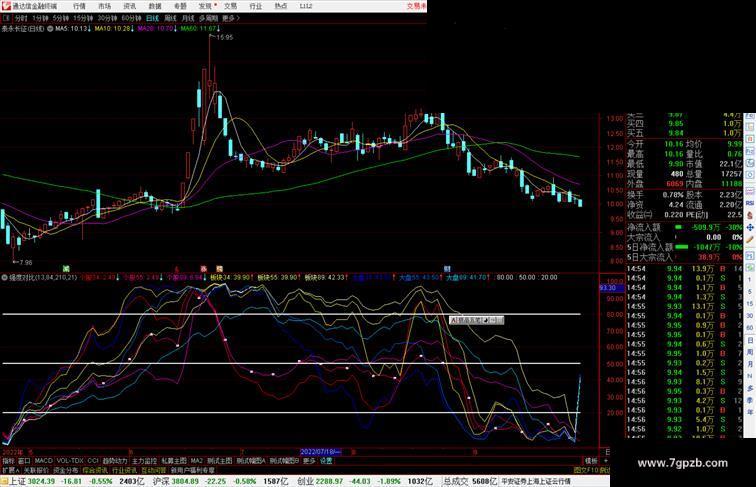The height and width of the screenshot is (487, 756).
Task: Open the 互动问答 tab
Action: [154, 470]
